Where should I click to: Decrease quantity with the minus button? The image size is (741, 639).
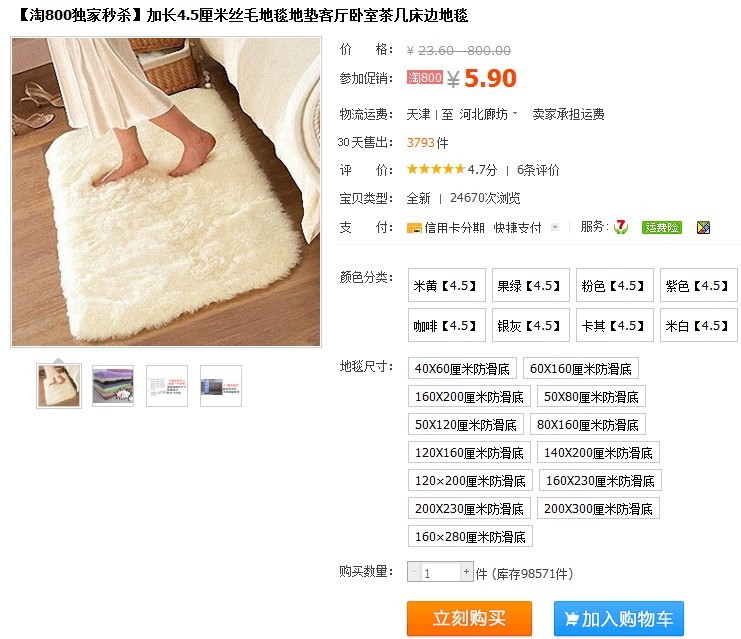click(x=414, y=572)
